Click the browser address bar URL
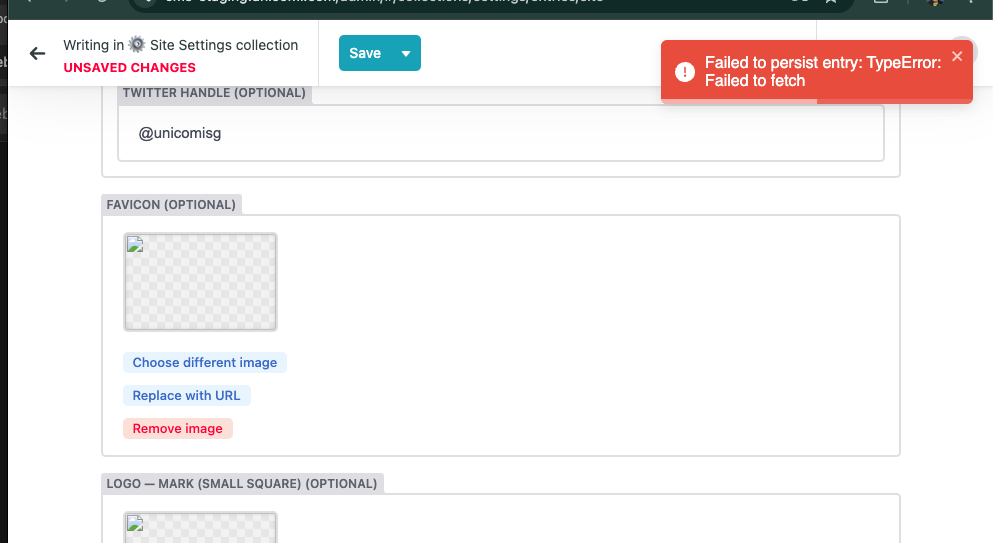 (380, 2)
